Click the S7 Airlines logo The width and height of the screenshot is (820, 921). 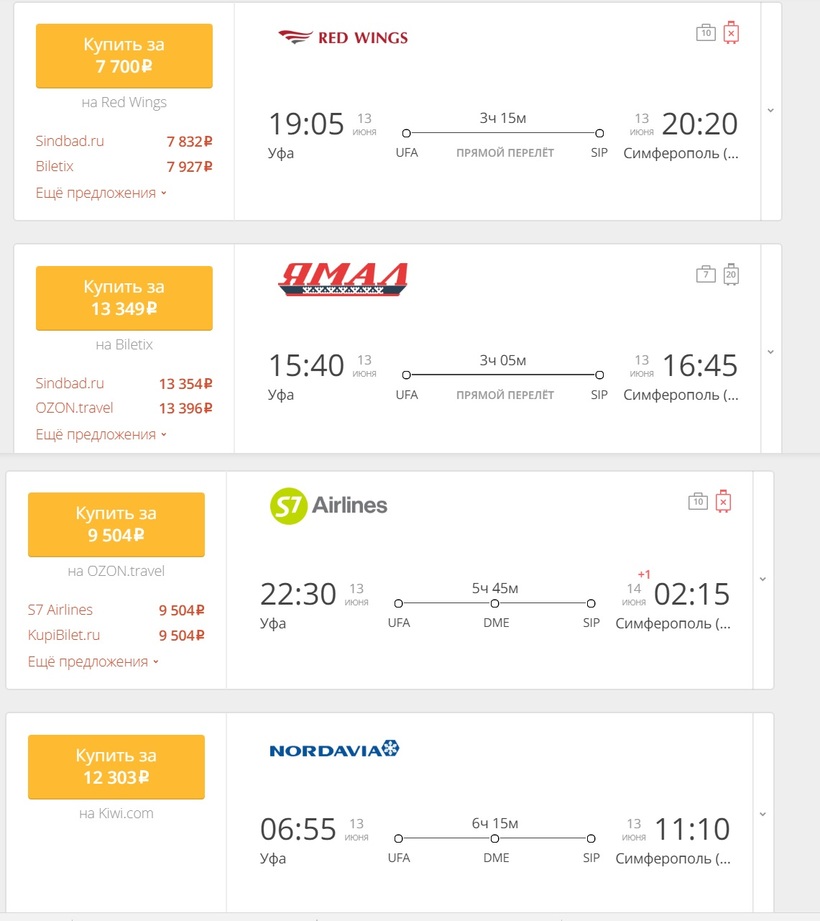328,505
